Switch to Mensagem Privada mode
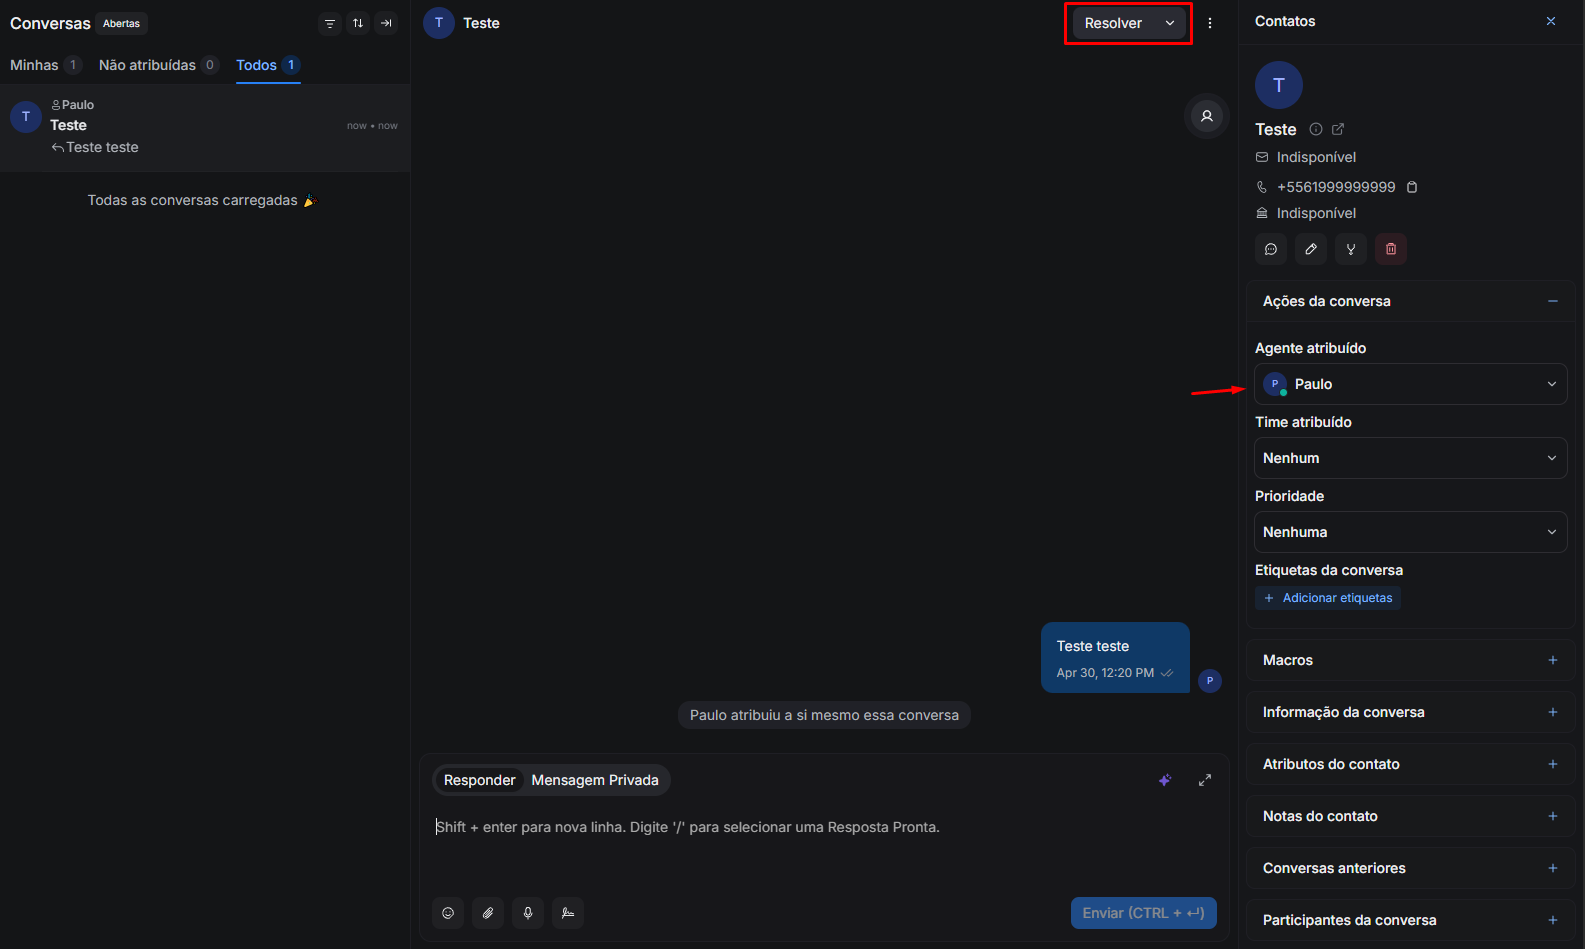Screen dimensions: 1585x949 595,780
